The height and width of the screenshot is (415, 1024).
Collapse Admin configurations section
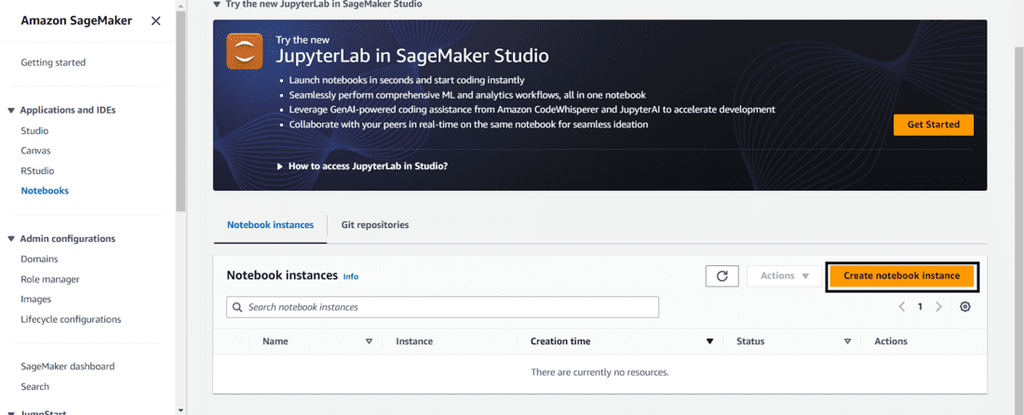pos(11,239)
